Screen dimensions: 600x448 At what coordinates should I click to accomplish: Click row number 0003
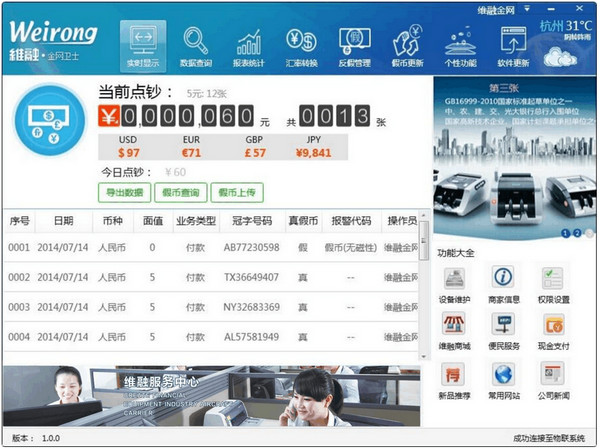tap(19, 307)
